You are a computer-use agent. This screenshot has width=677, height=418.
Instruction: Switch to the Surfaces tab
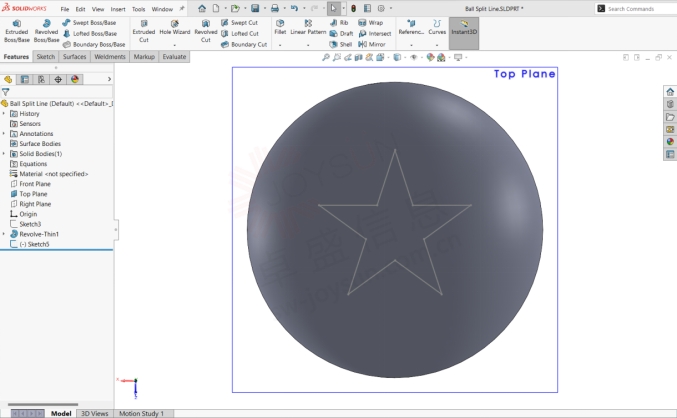click(75, 57)
